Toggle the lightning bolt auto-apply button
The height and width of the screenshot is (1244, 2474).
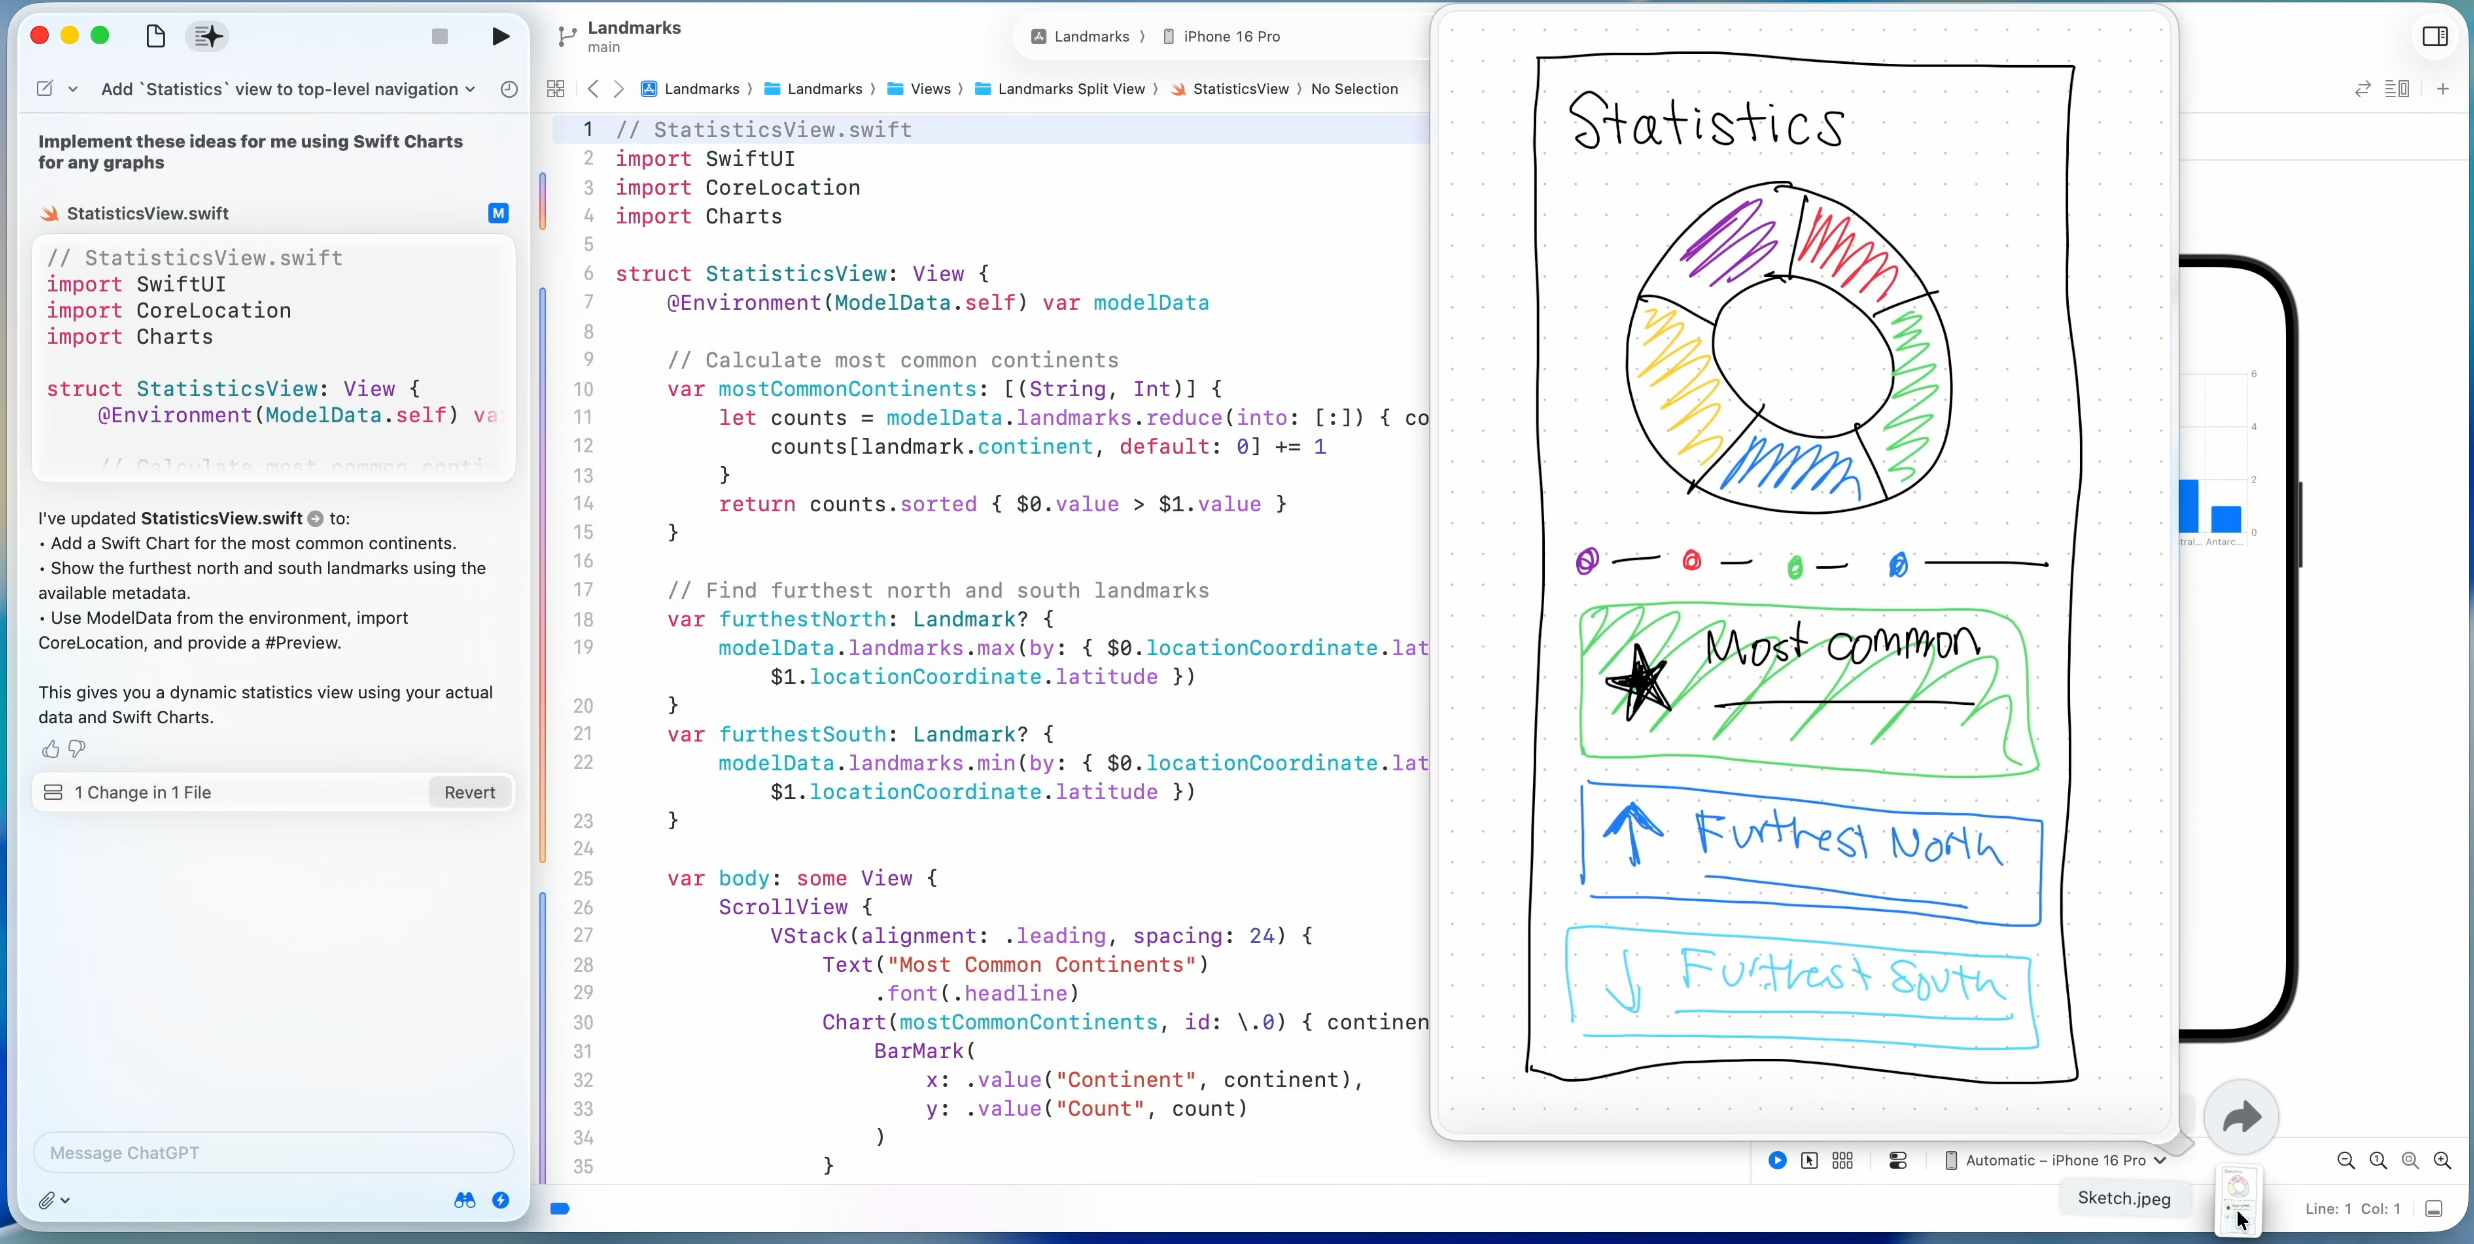pos(501,1200)
